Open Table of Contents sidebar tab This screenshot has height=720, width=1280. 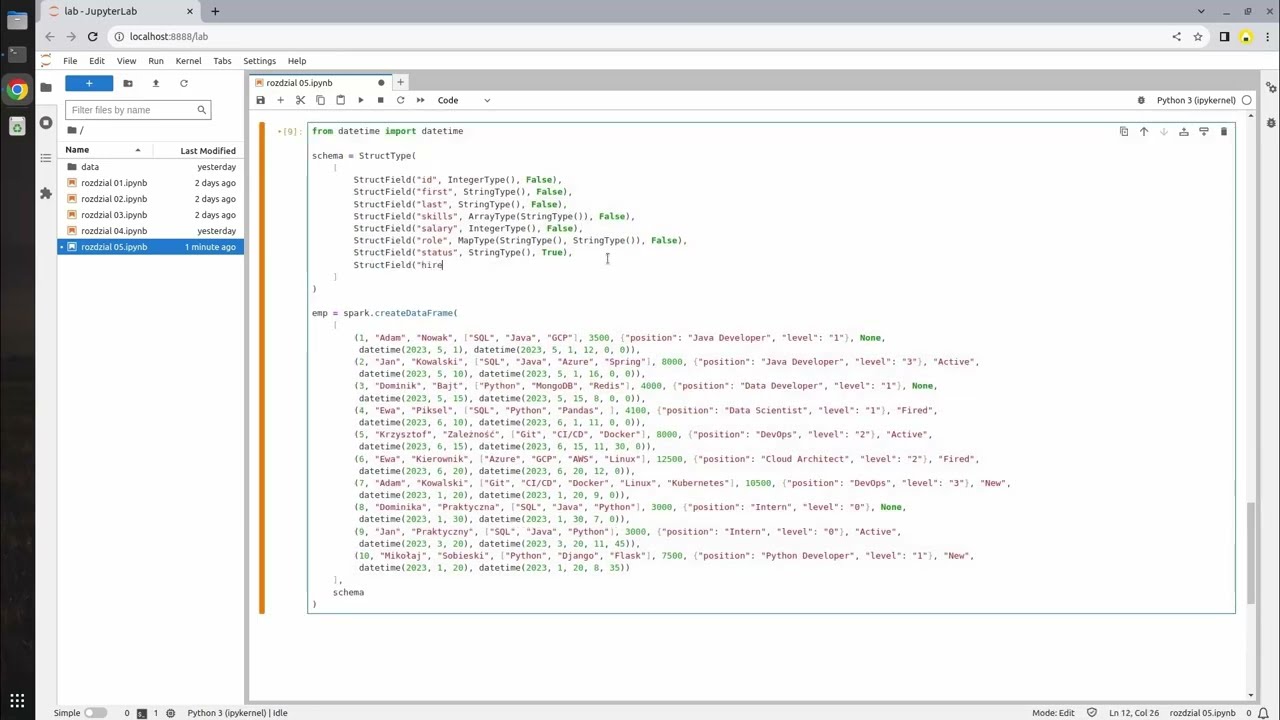coord(46,158)
